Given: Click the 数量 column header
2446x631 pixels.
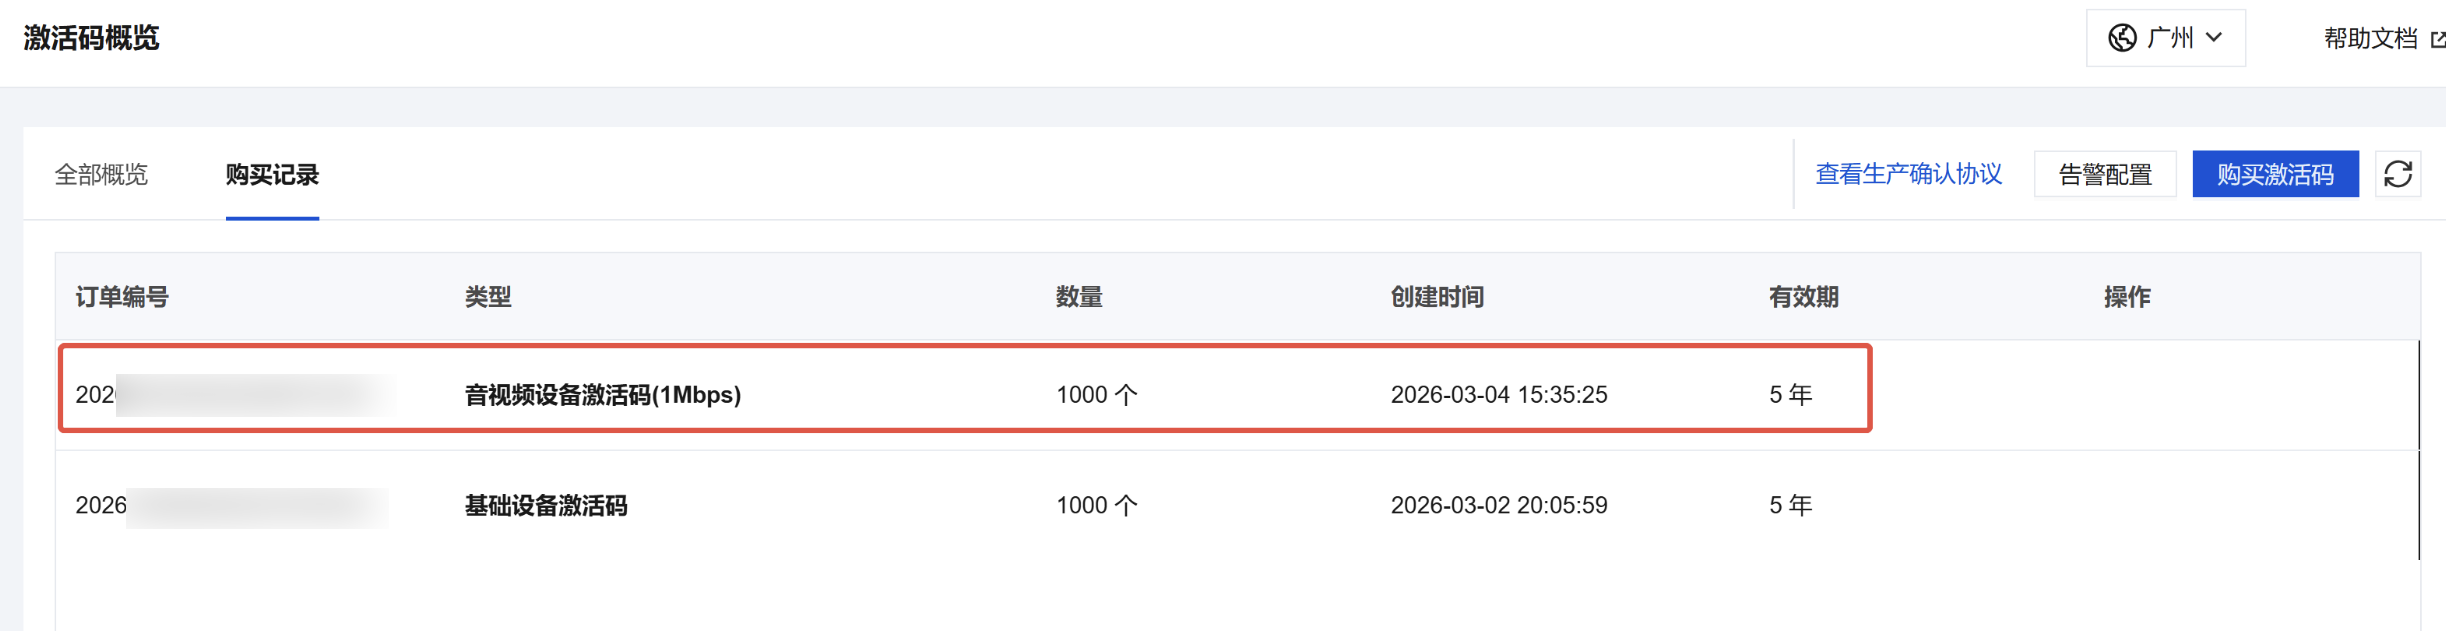Looking at the screenshot, I should pyautogui.click(x=1079, y=297).
